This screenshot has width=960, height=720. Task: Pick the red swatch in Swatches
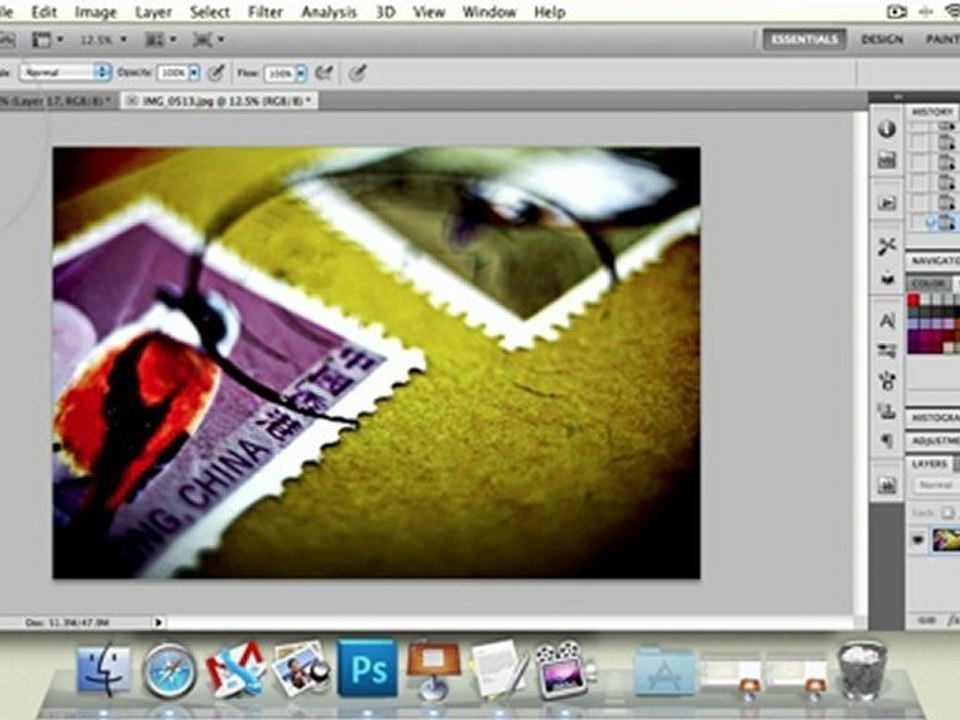click(x=913, y=299)
